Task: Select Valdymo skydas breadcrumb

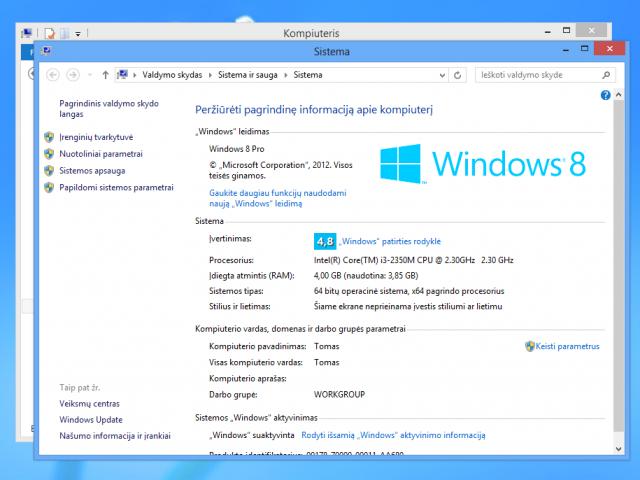Action: pos(172,75)
